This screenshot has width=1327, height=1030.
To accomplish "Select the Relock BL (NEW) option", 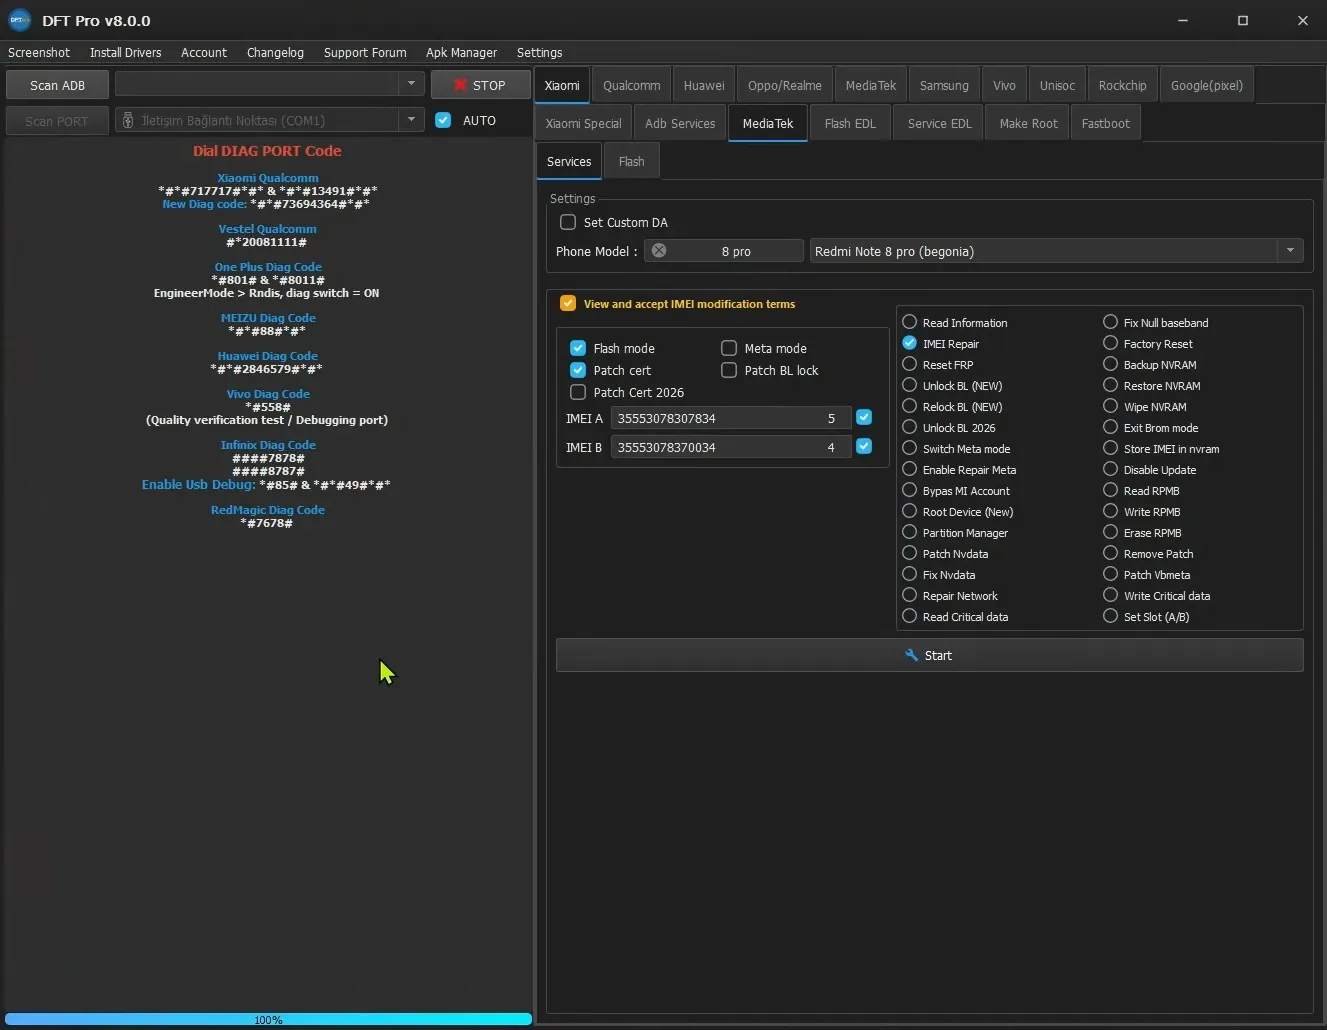I will [910, 406].
